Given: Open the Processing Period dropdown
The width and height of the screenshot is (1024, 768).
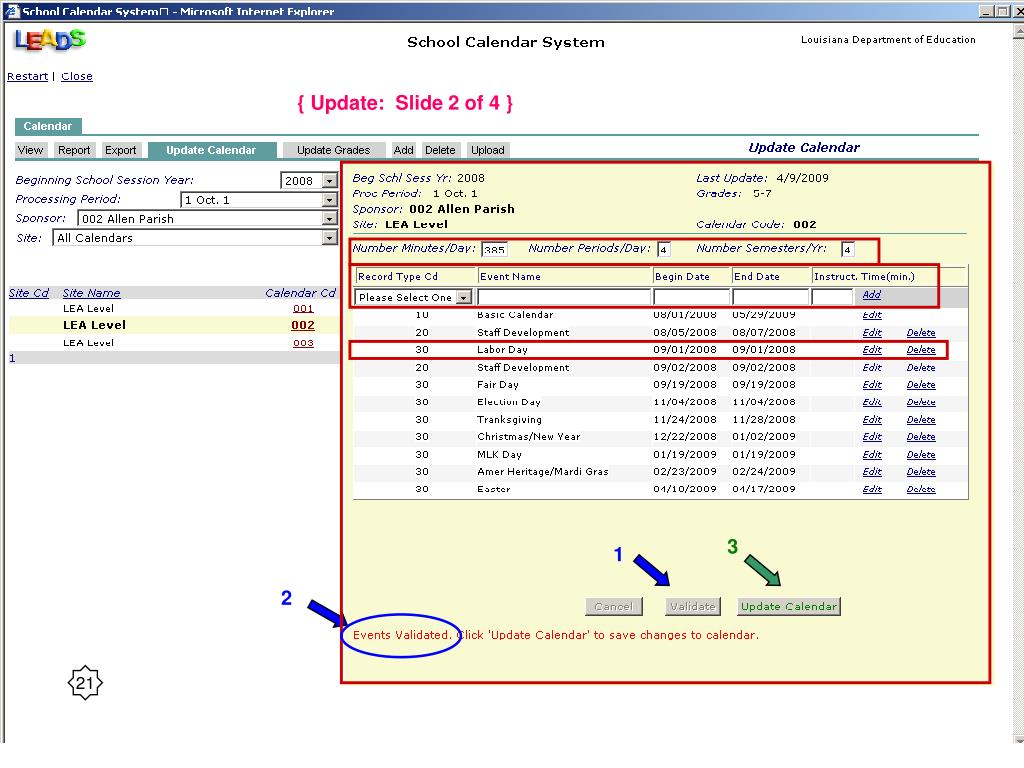Looking at the screenshot, I should pyautogui.click(x=330, y=200).
